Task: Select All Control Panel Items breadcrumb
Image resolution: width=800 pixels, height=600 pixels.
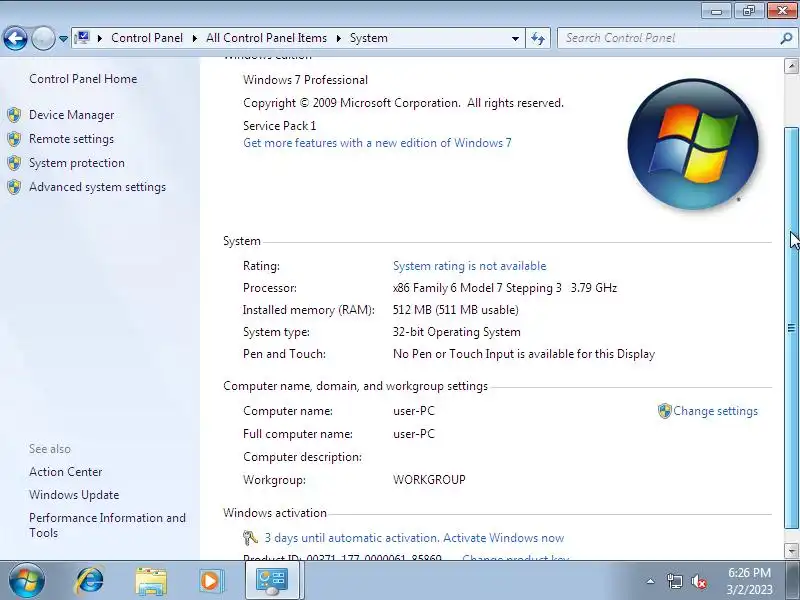Action: 266,38
